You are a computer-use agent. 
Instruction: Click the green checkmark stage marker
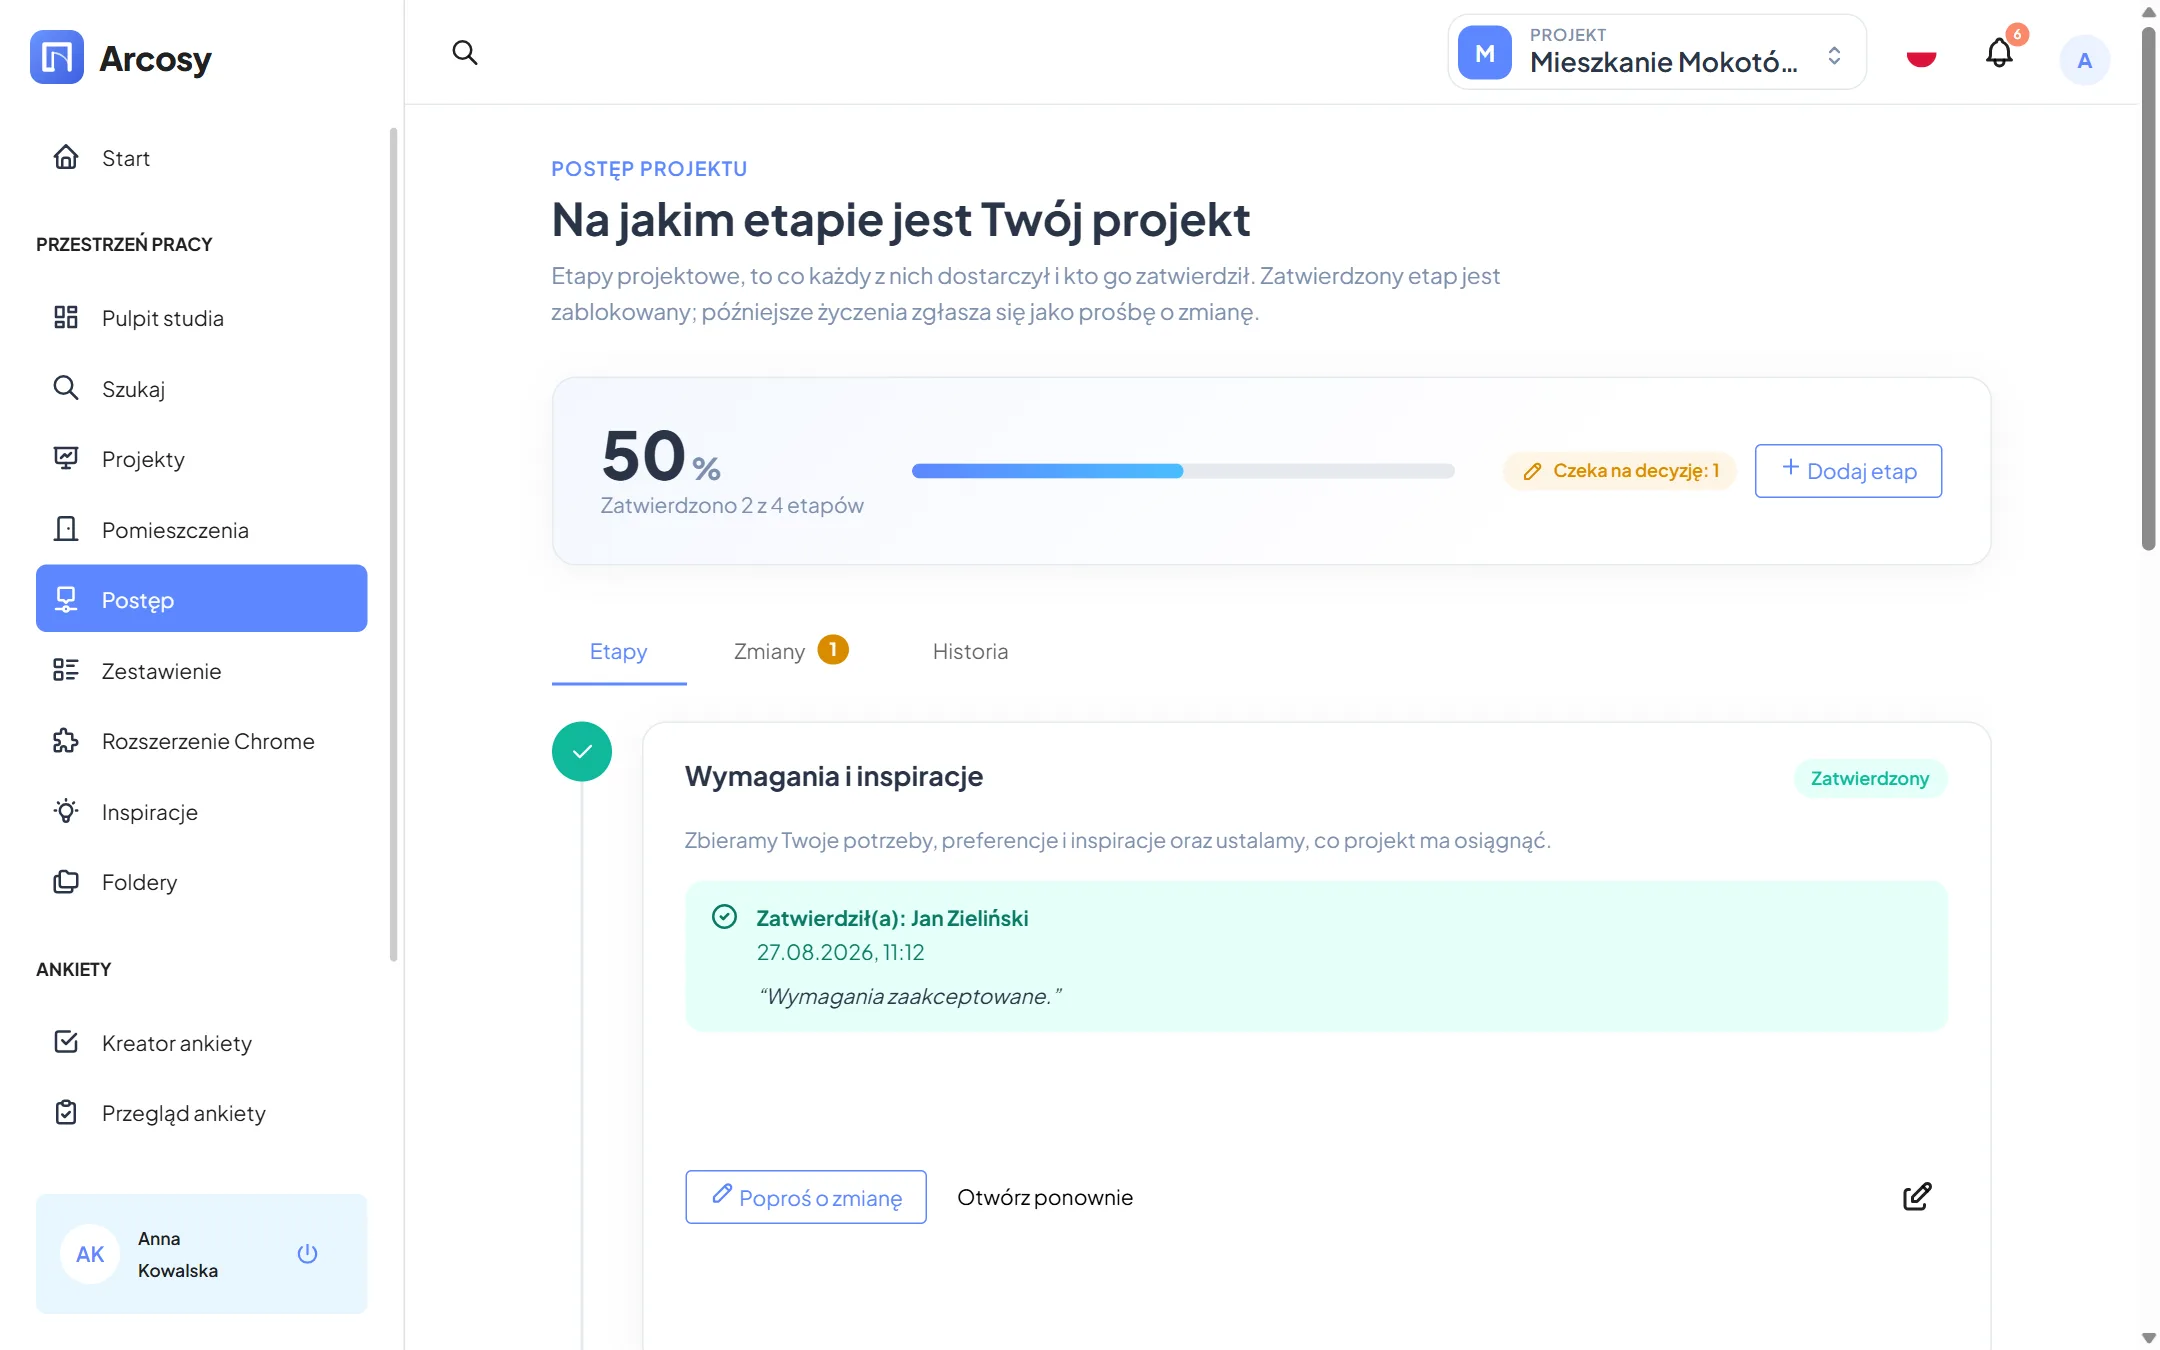coord(582,751)
